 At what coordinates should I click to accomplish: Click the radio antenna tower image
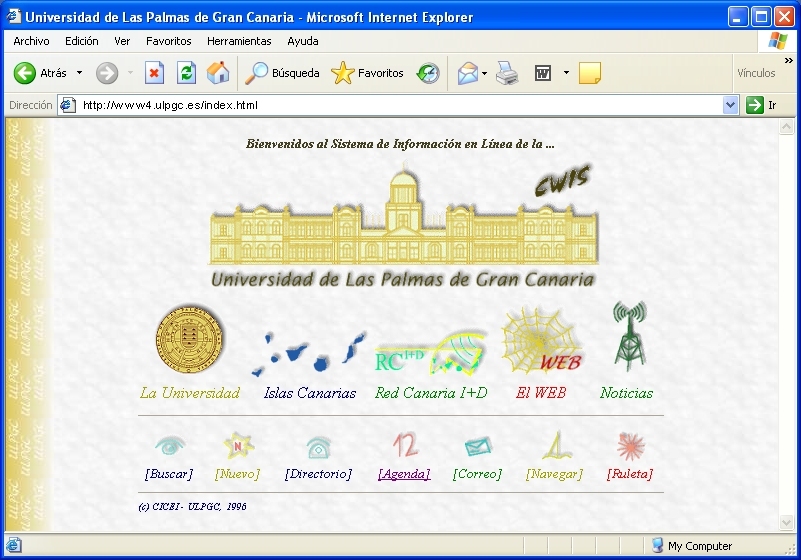click(629, 336)
